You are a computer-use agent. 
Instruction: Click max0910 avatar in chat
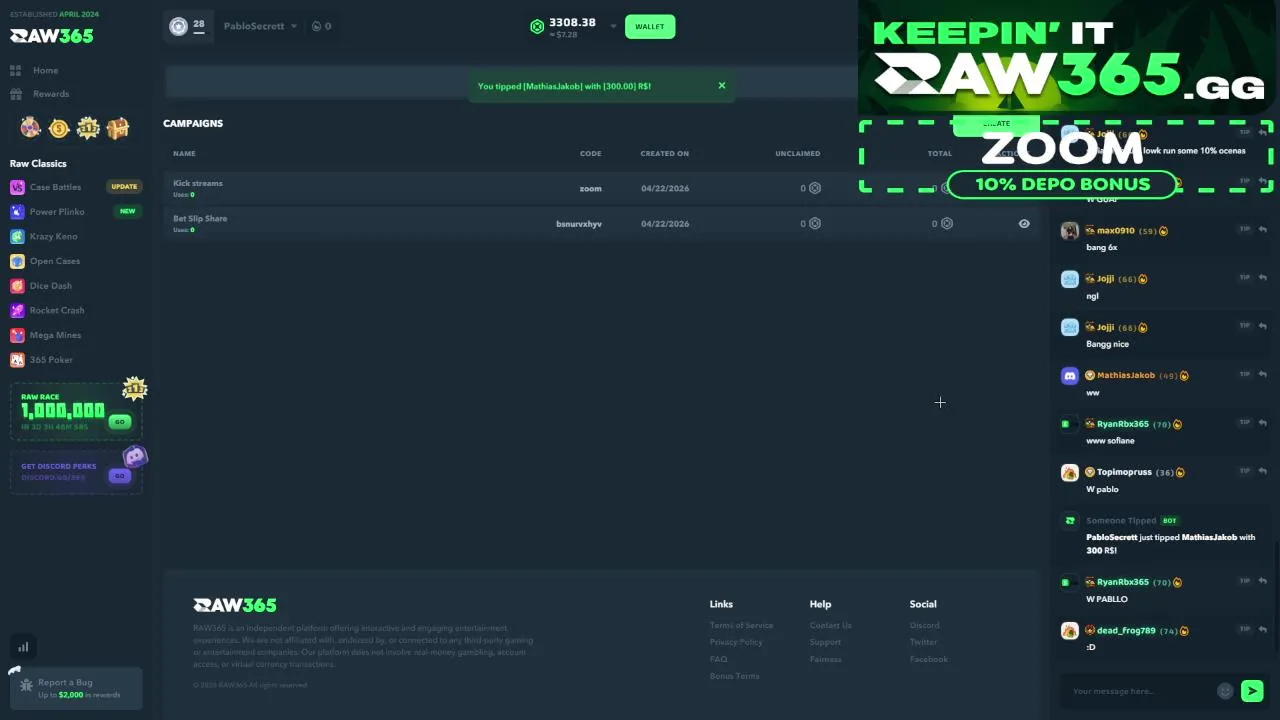pyautogui.click(x=1070, y=231)
